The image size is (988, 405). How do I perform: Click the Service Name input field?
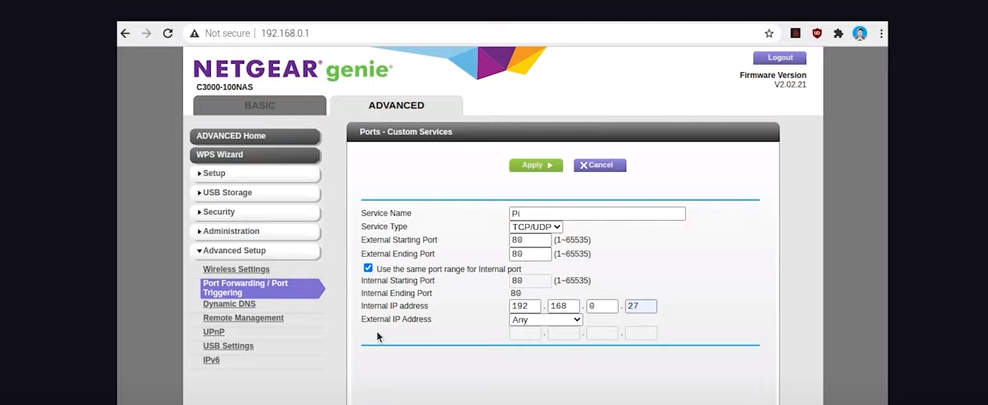597,214
